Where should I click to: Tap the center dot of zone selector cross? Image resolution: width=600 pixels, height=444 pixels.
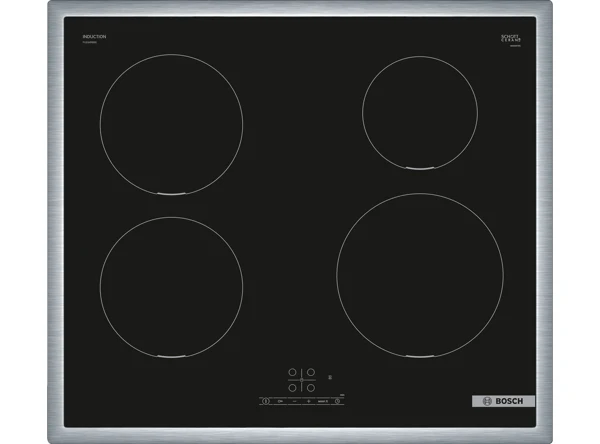pos(302,380)
